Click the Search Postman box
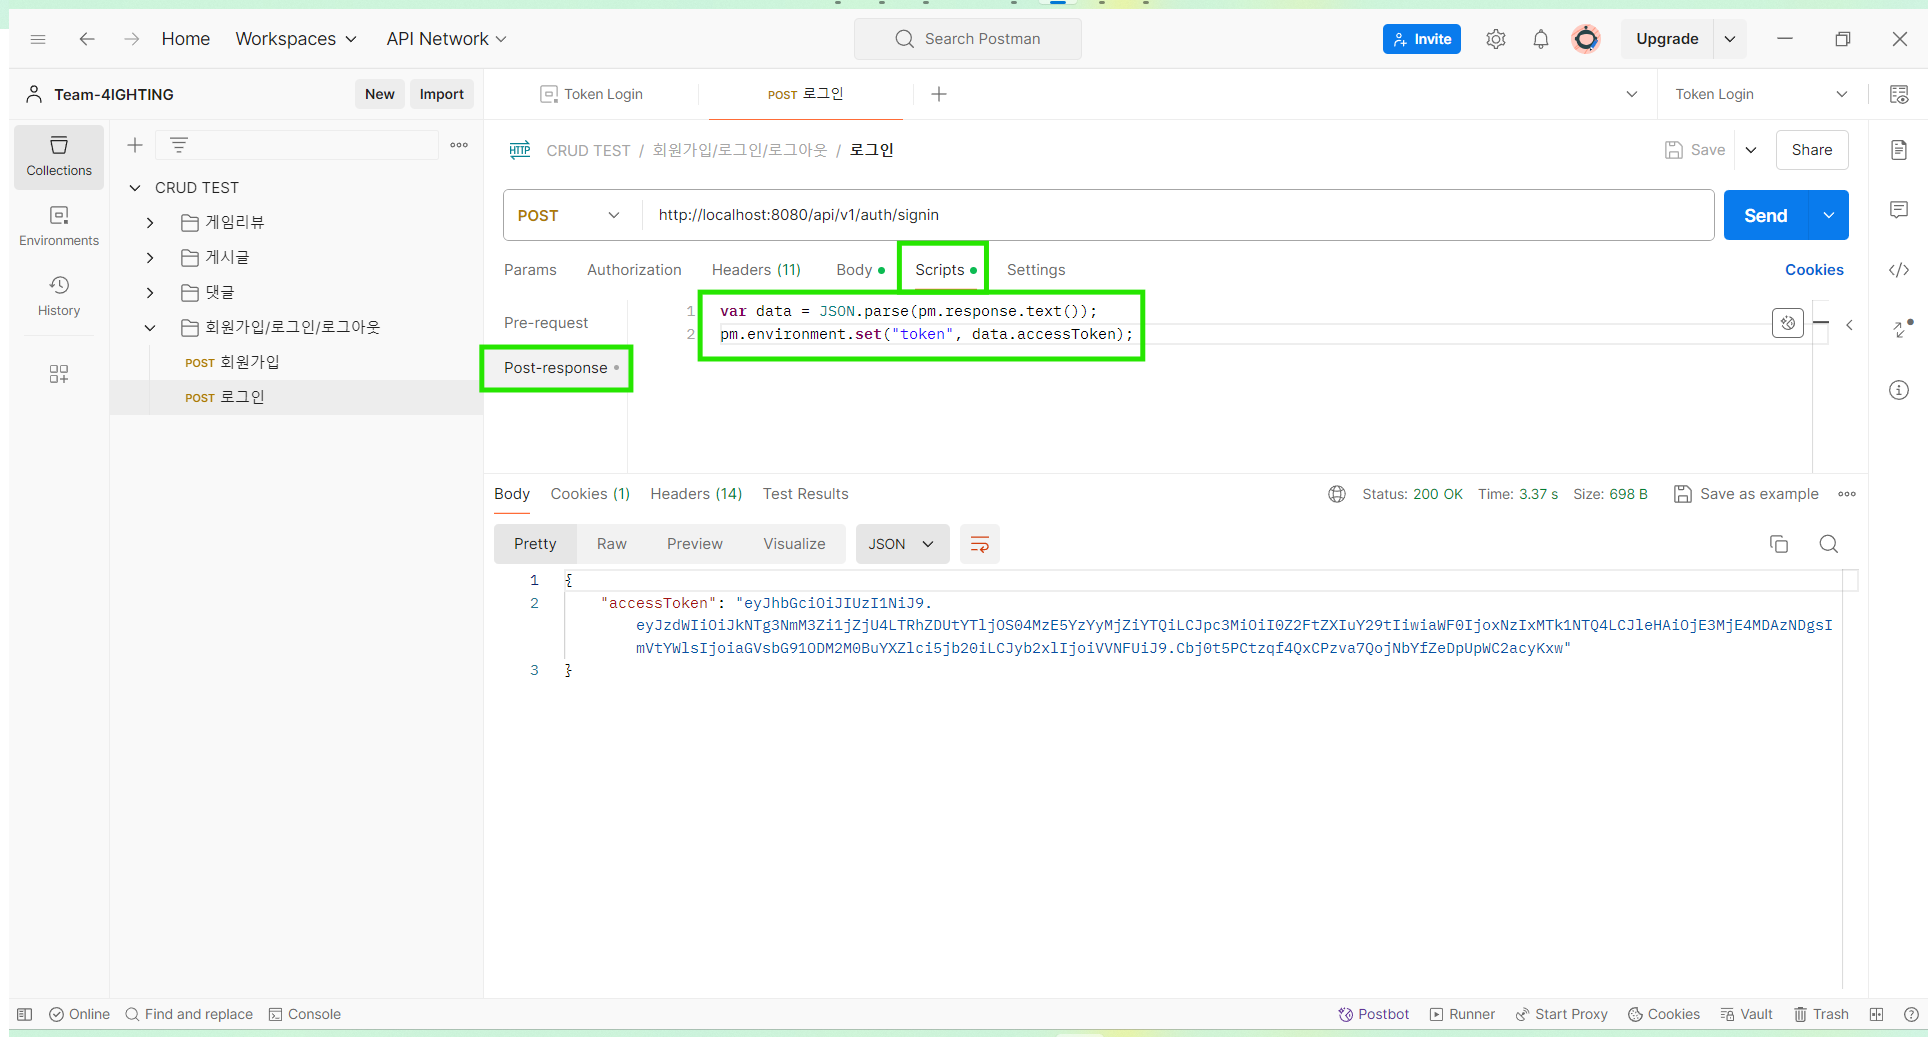This screenshot has width=1928, height=1037. tap(968, 39)
